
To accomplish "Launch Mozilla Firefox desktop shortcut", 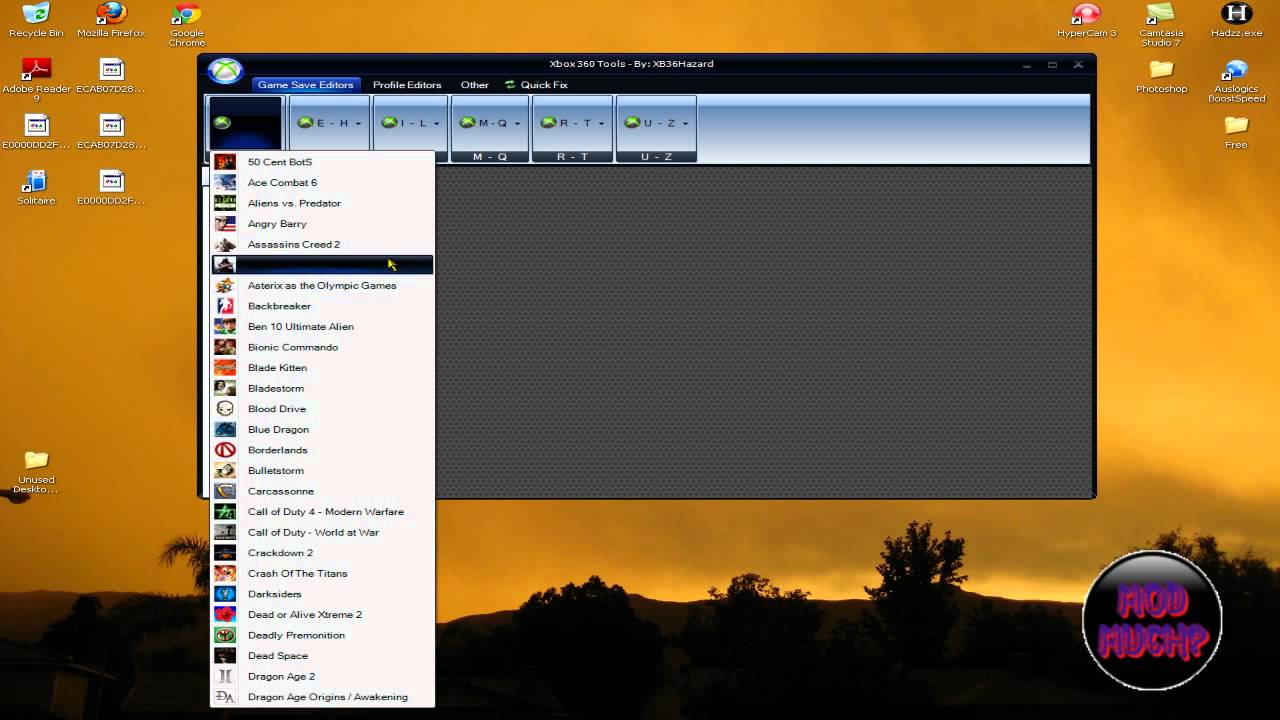I will [x=111, y=20].
